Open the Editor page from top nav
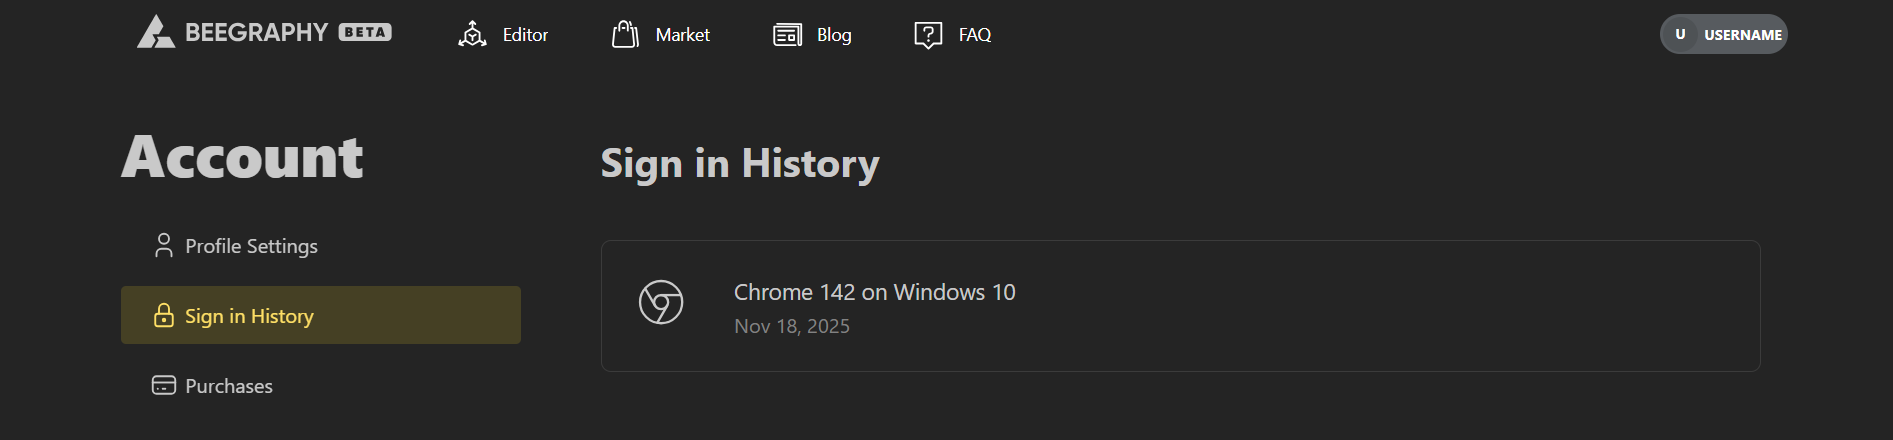This screenshot has width=1893, height=440. (x=525, y=35)
